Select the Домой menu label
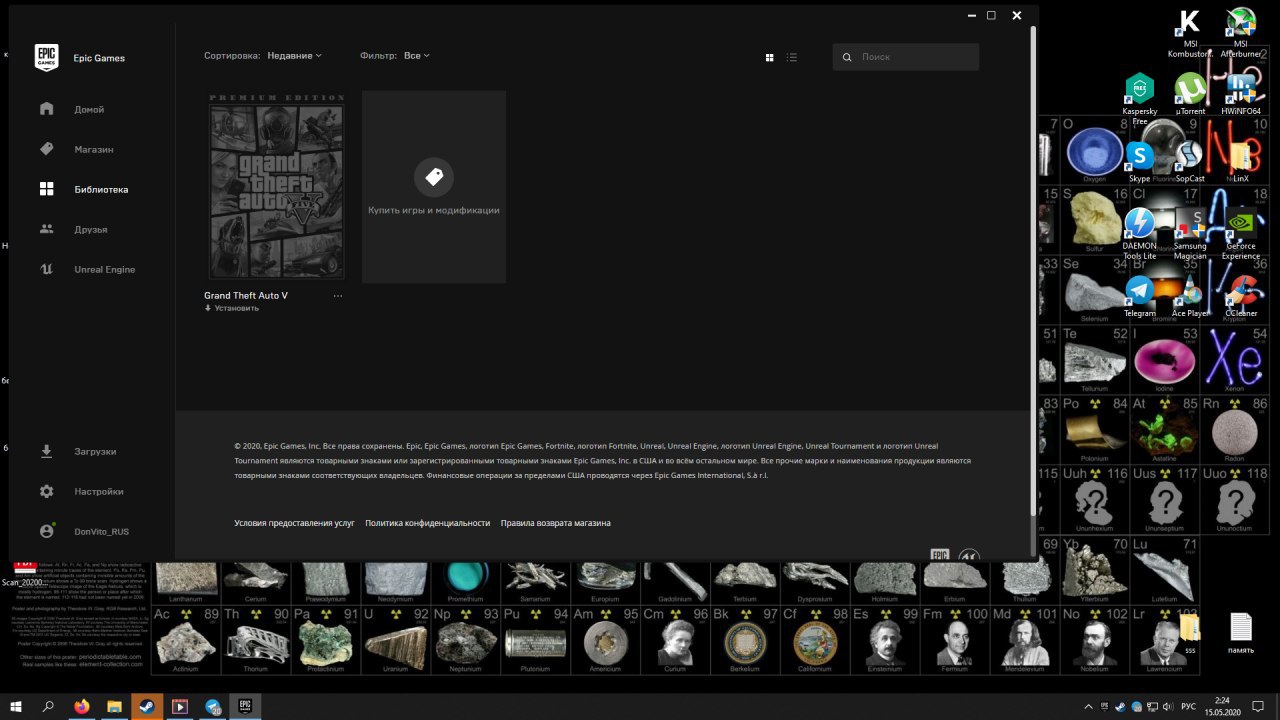The width and height of the screenshot is (1280, 720). tap(89, 109)
